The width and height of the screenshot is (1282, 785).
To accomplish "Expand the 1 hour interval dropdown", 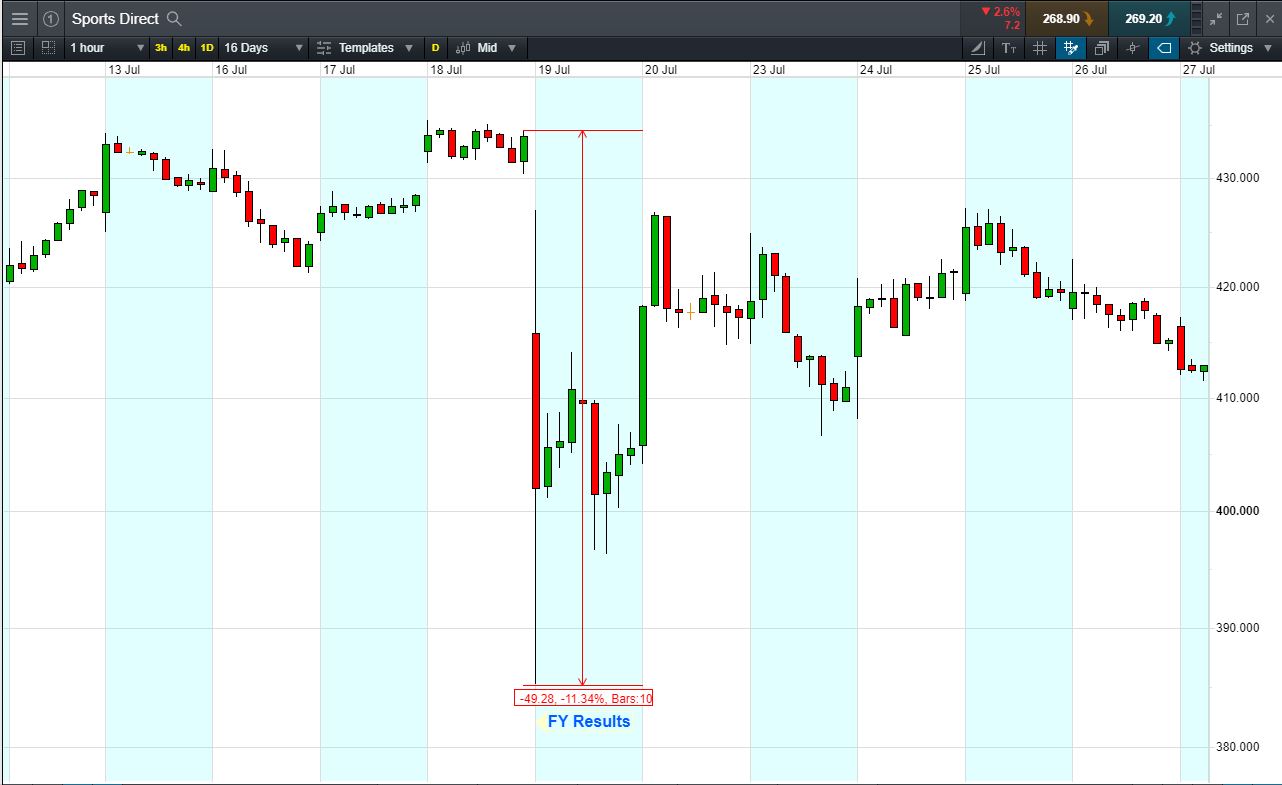I will coord(140,48).
